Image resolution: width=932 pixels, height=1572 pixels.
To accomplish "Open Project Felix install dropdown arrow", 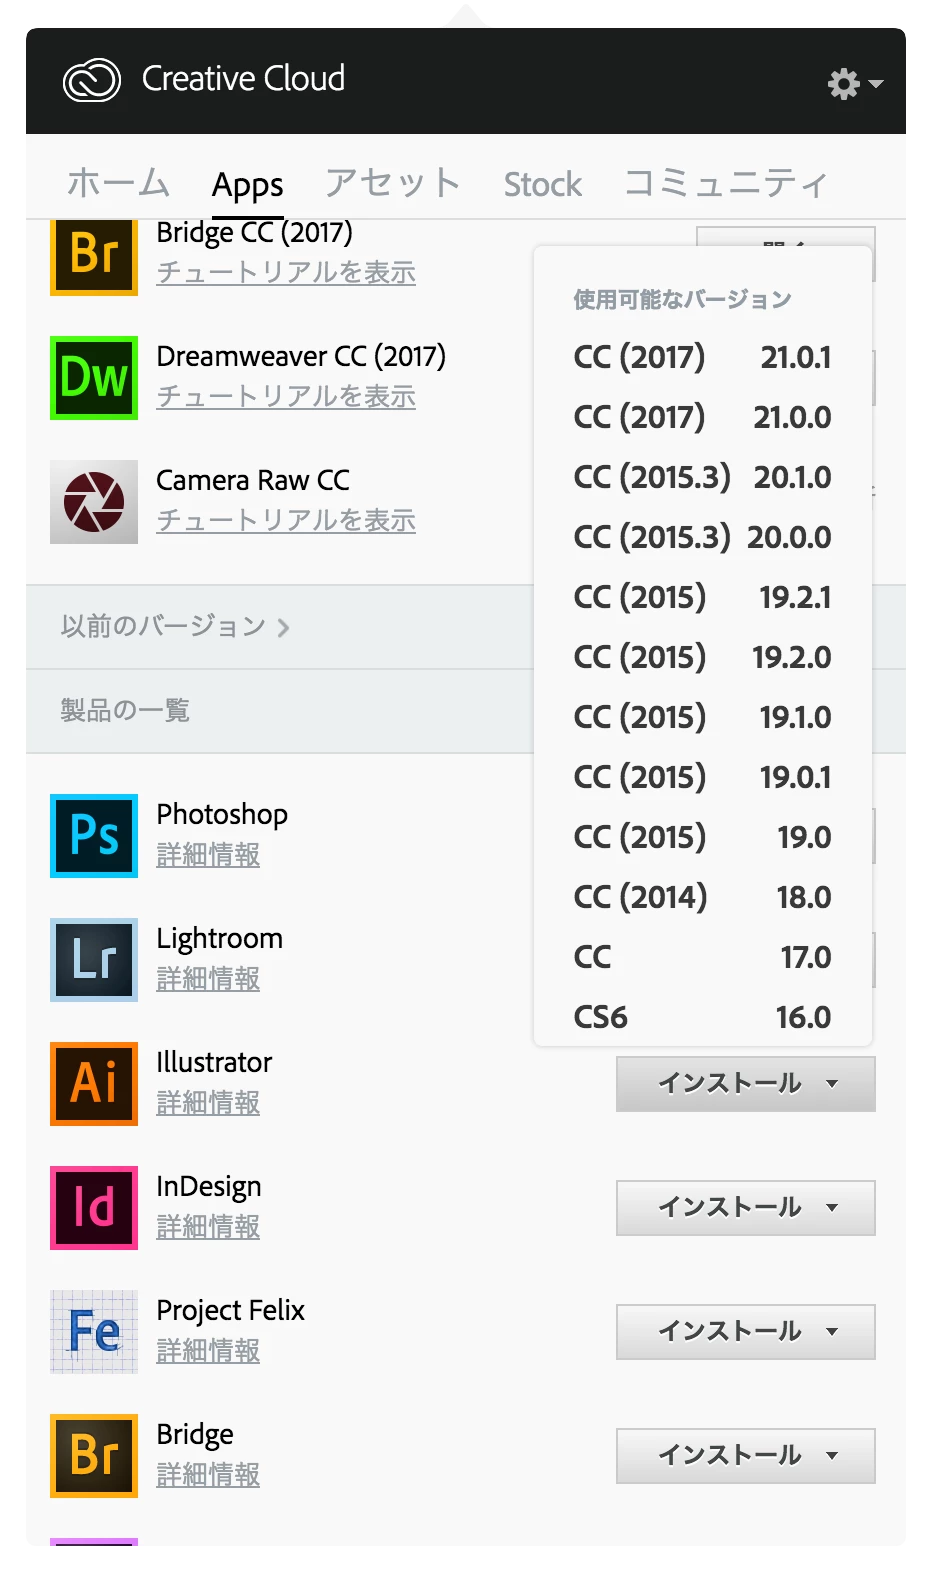I will click(832, 1332).
